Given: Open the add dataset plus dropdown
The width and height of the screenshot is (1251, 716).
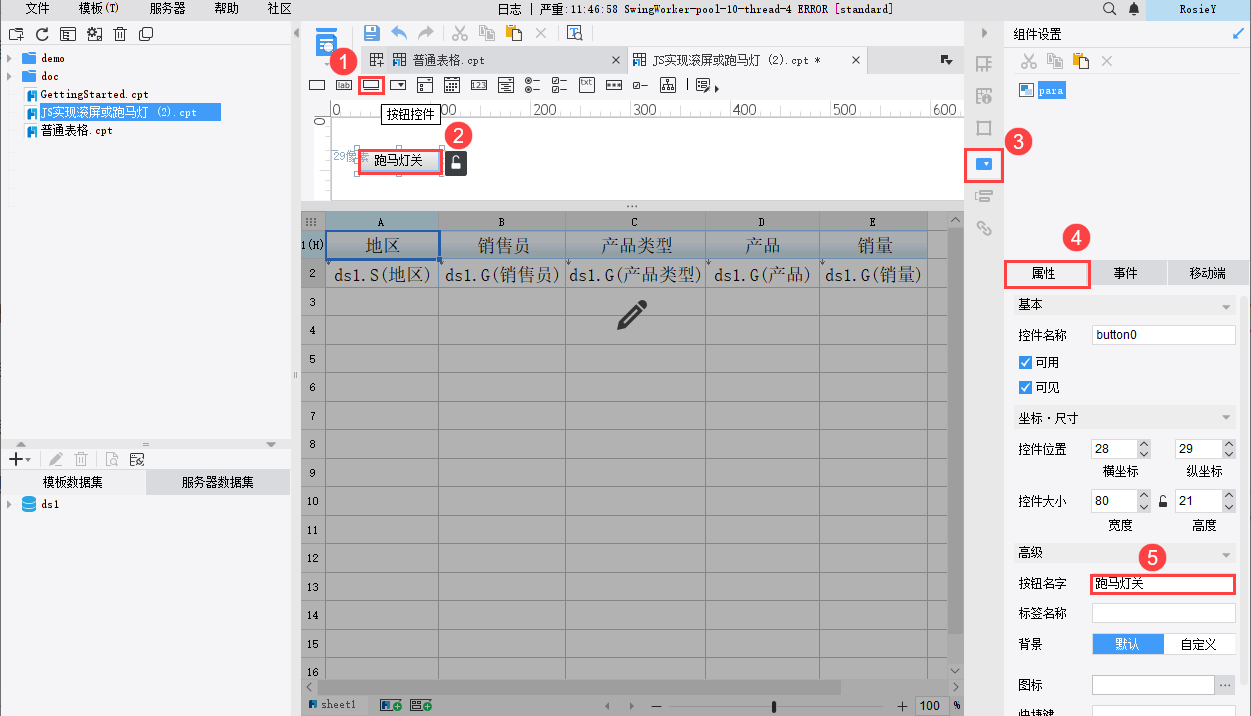Looking at the screenshot, I should [19, 459].
